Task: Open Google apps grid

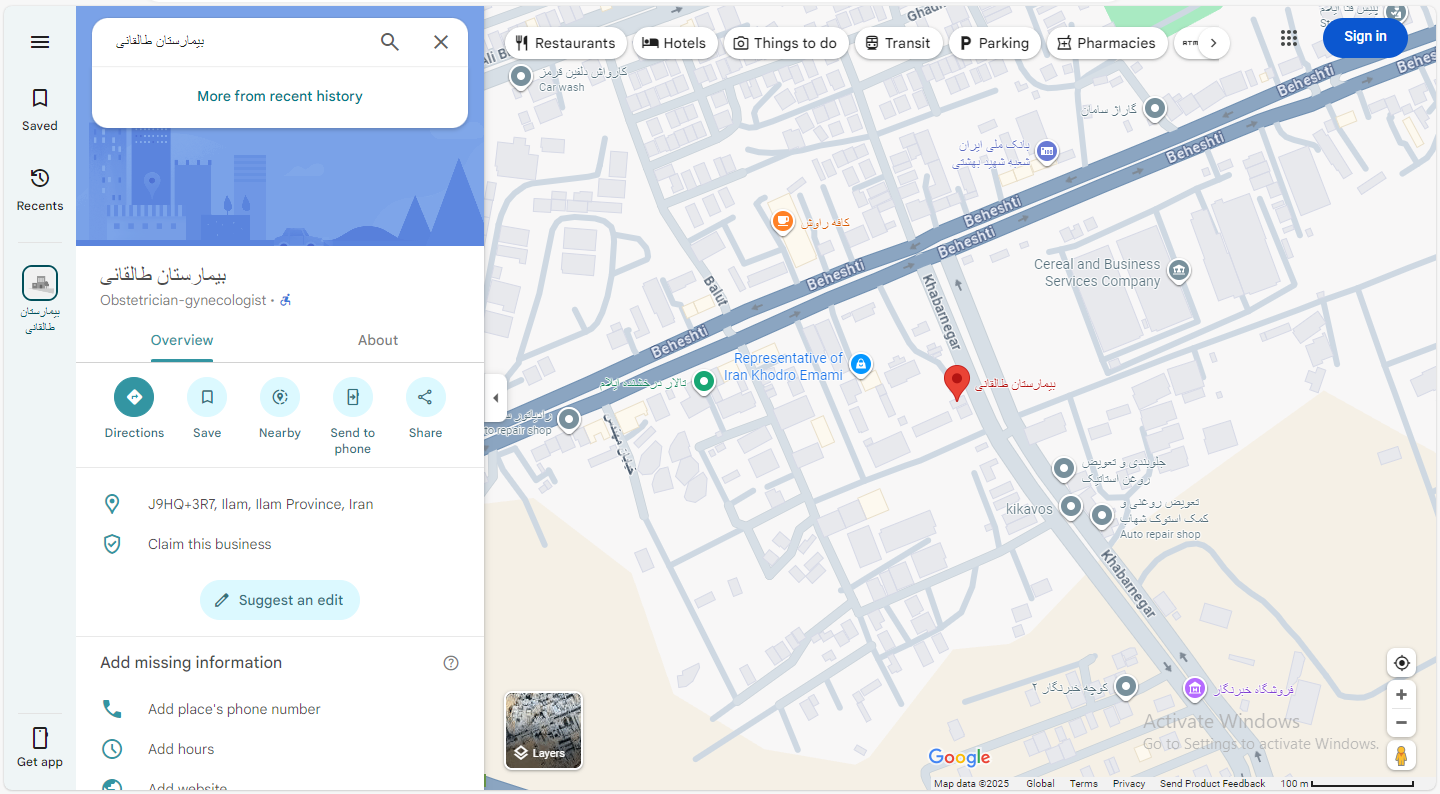Action: [1288, 38]
